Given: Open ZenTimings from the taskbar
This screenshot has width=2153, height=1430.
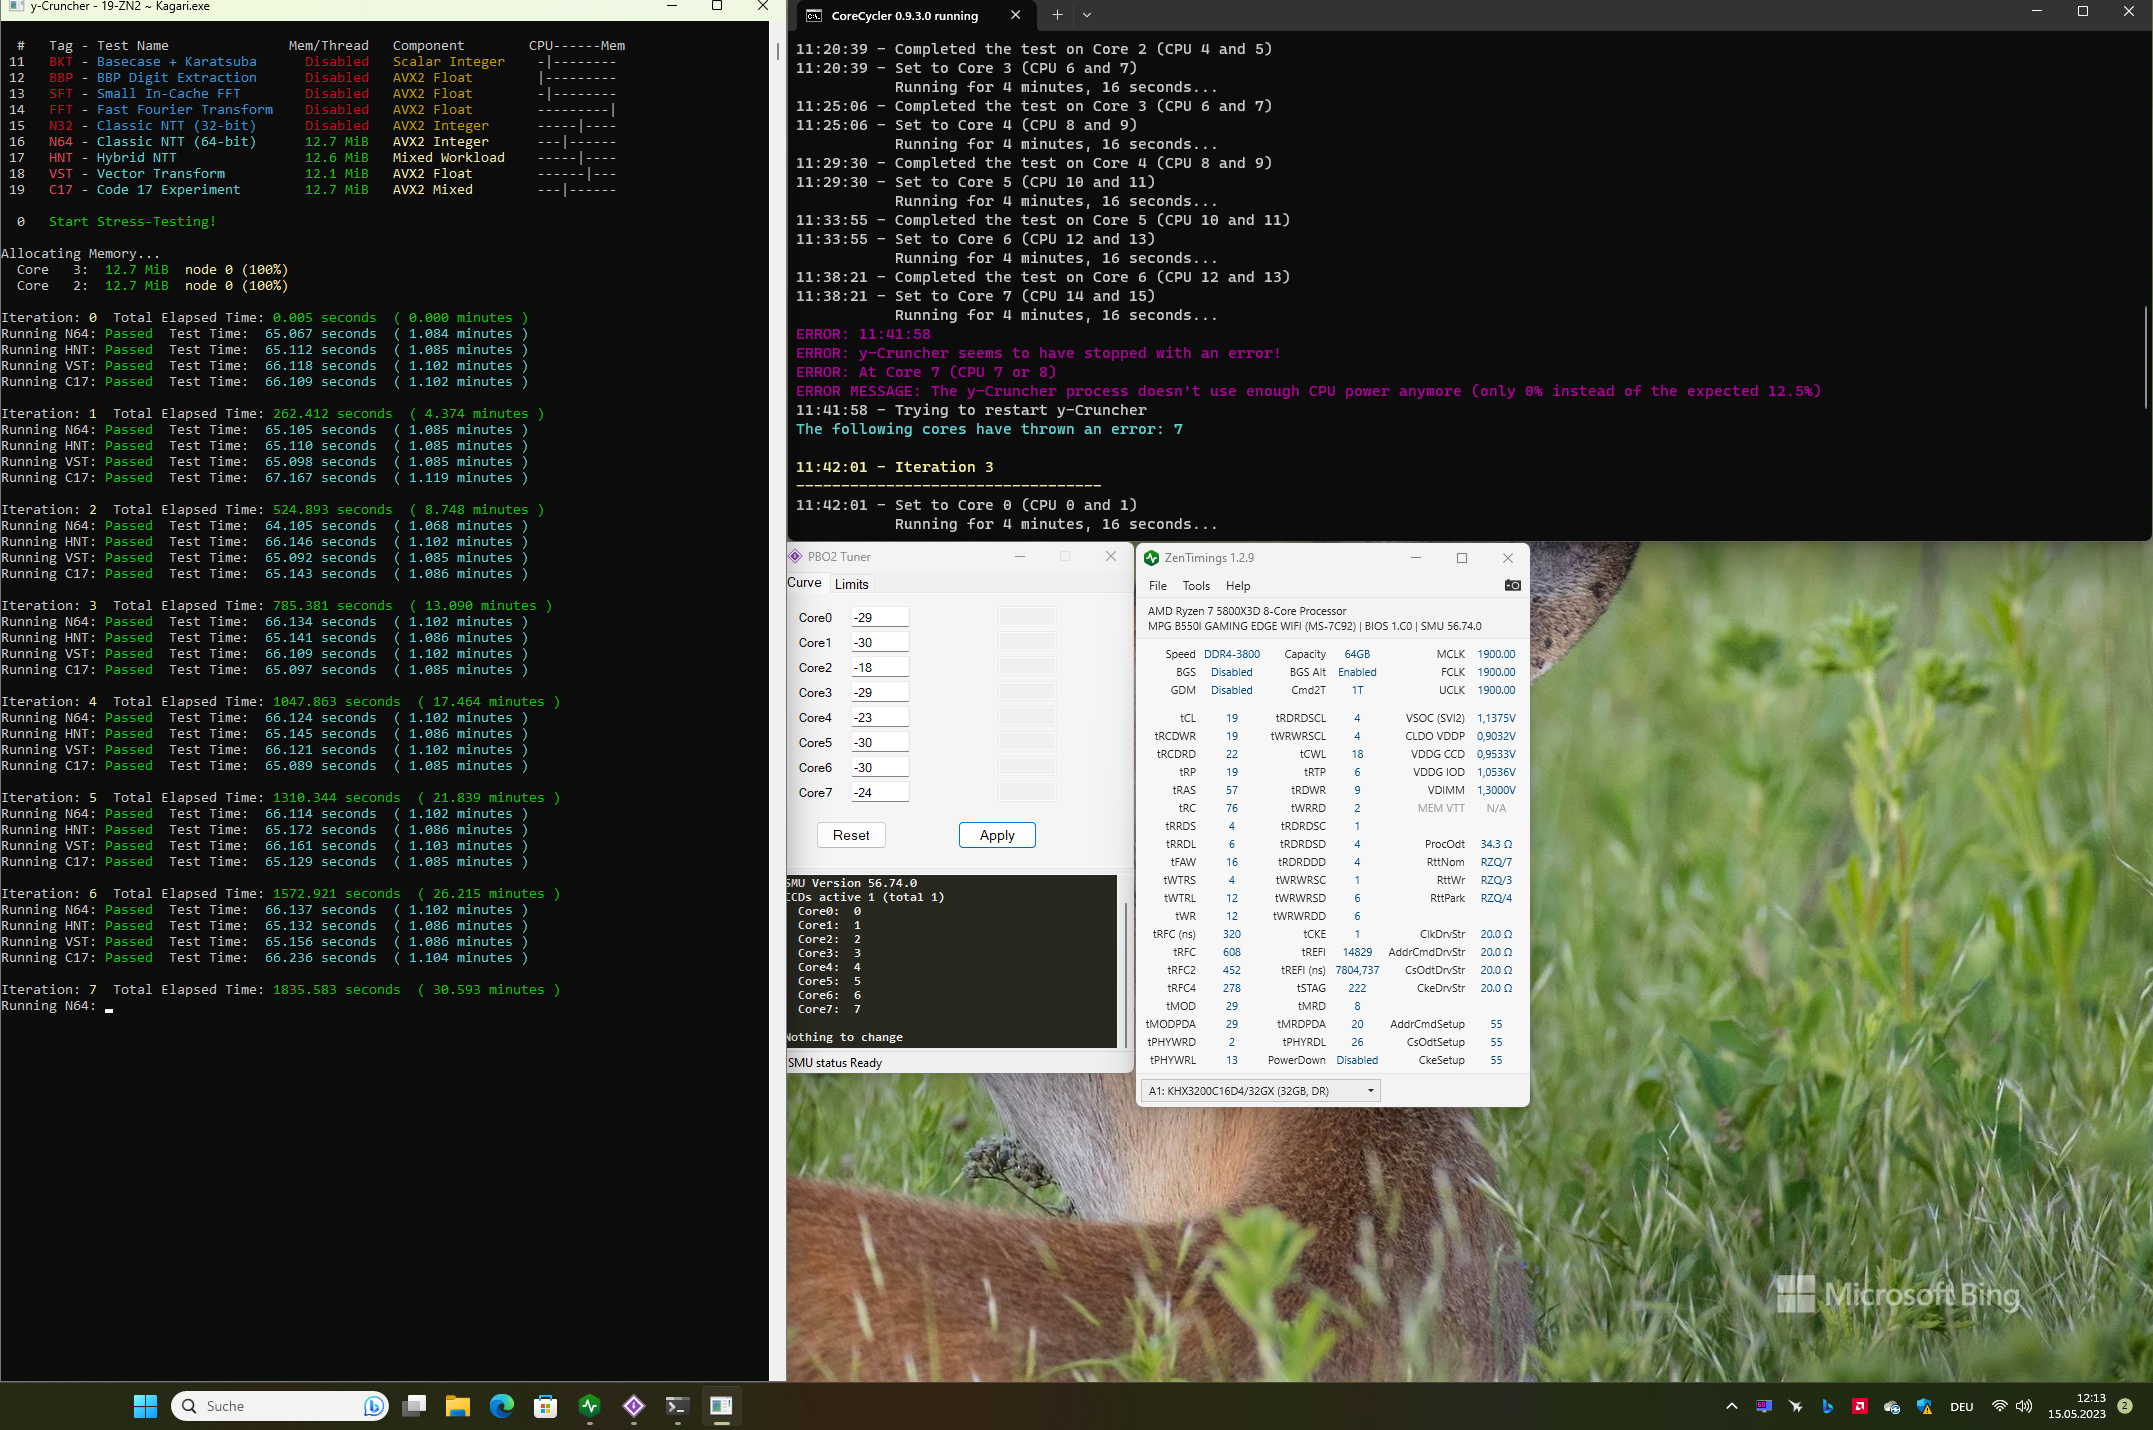Looking at the screenshot, I should pyautogui.click(x=589, y=1406).
